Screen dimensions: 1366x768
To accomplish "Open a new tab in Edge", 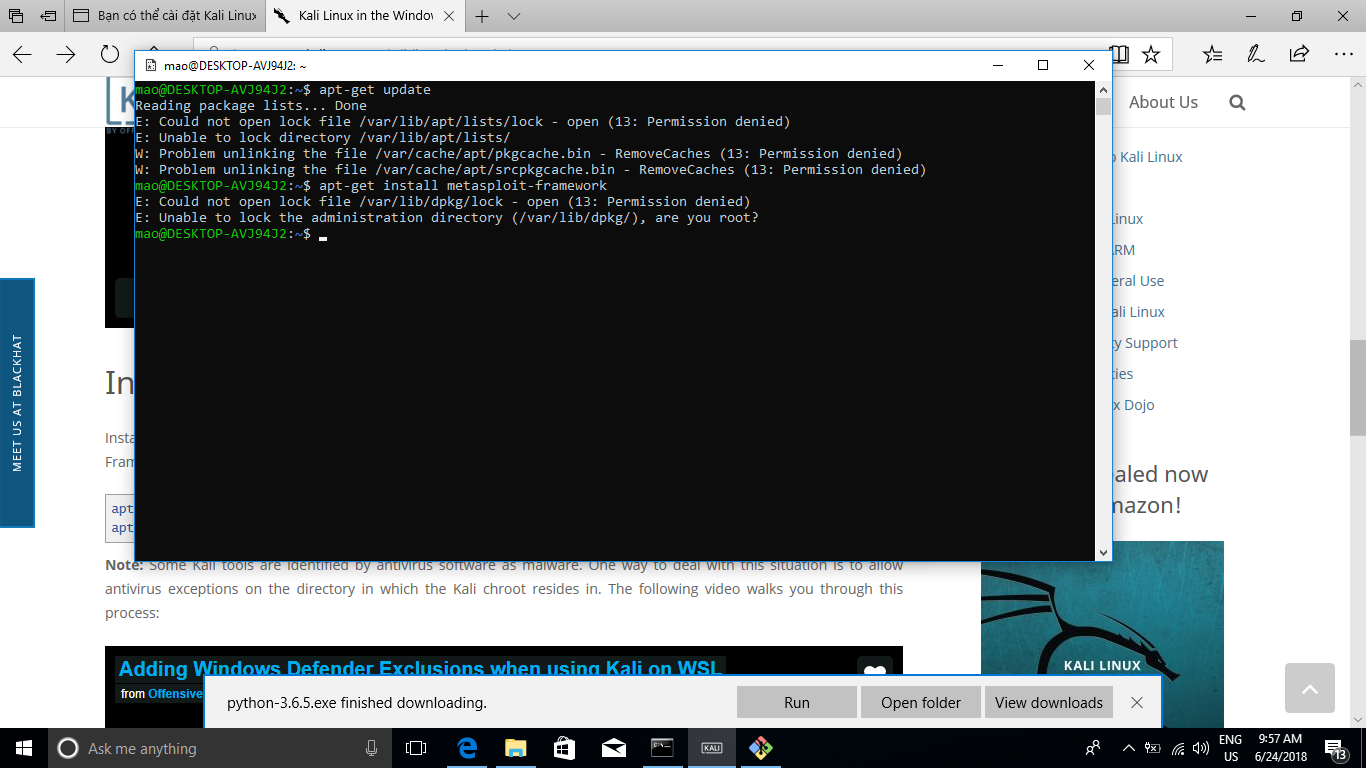I will [483, 16].
